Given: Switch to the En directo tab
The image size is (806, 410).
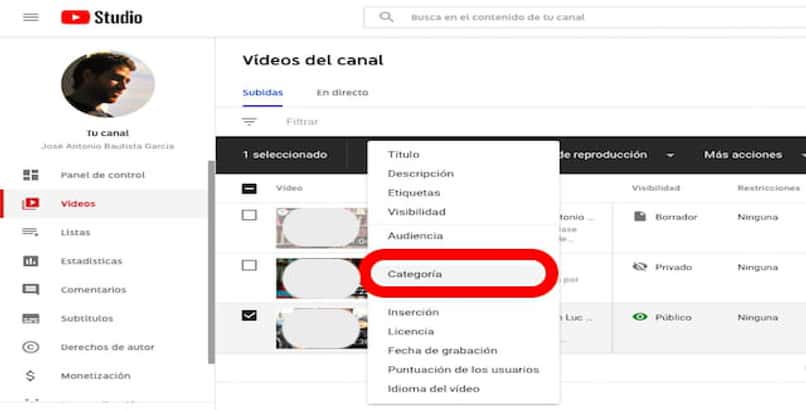Looking at the screenshot, I should tap(342, 93).
